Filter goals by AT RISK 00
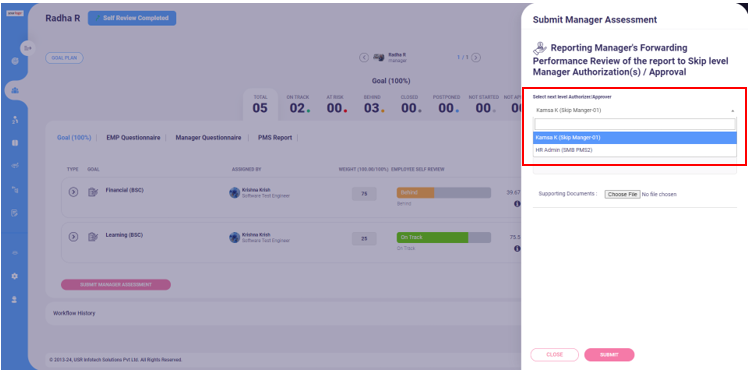This screenshot has width=755, height=375. pyautogui.click(x=336, y=104)
